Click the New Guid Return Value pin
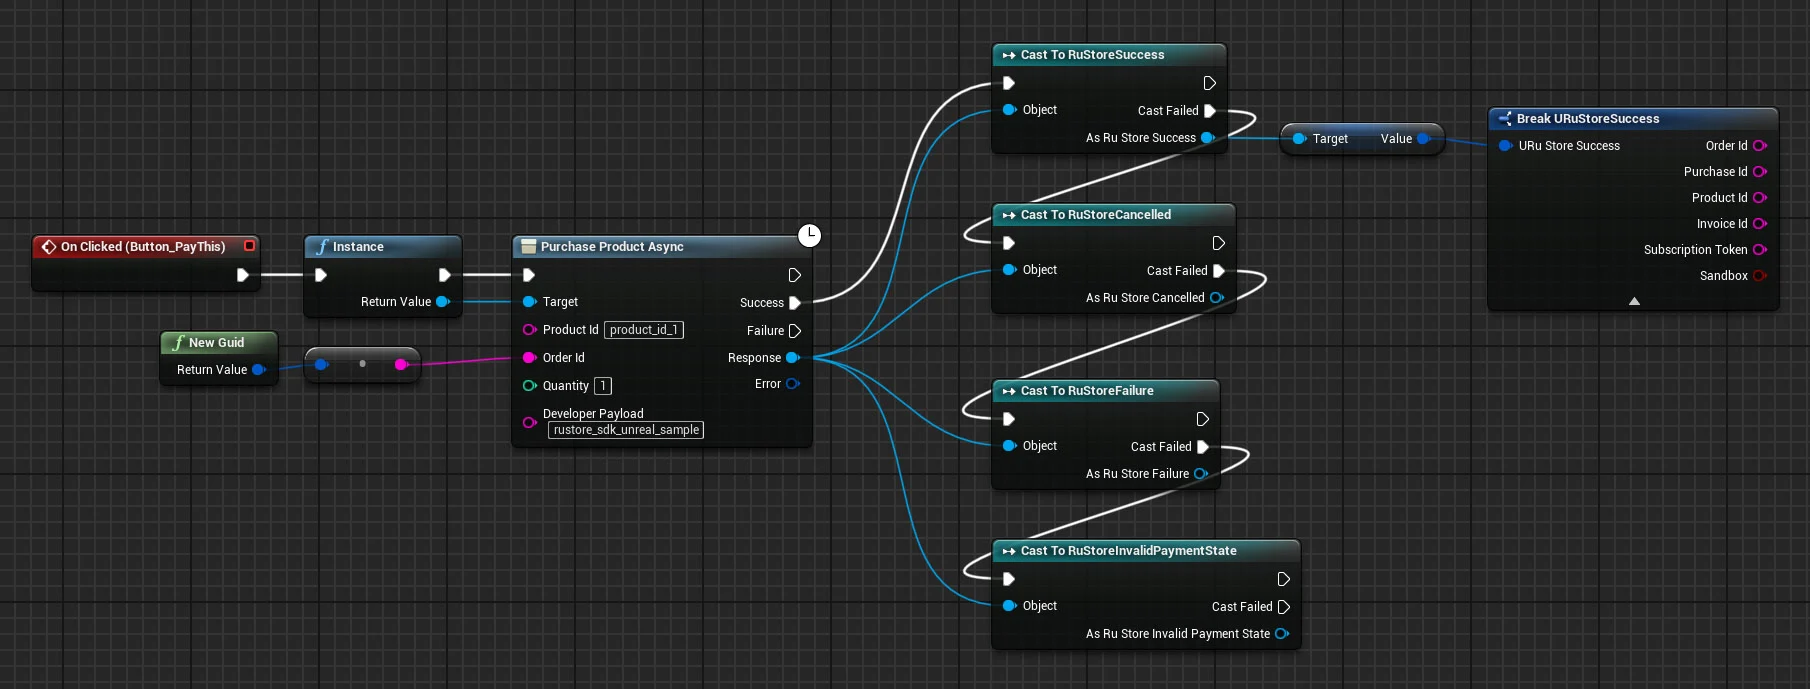1810x689 pixels. pyautogui.click(x=259, y=370)
